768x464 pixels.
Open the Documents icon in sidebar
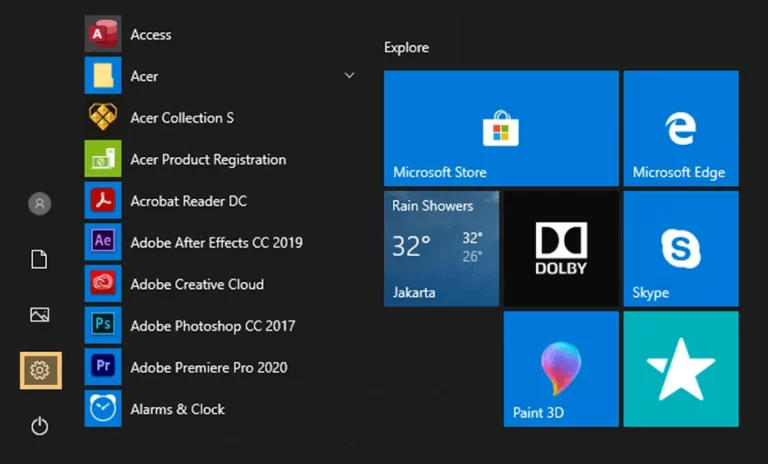click(39, 259)
